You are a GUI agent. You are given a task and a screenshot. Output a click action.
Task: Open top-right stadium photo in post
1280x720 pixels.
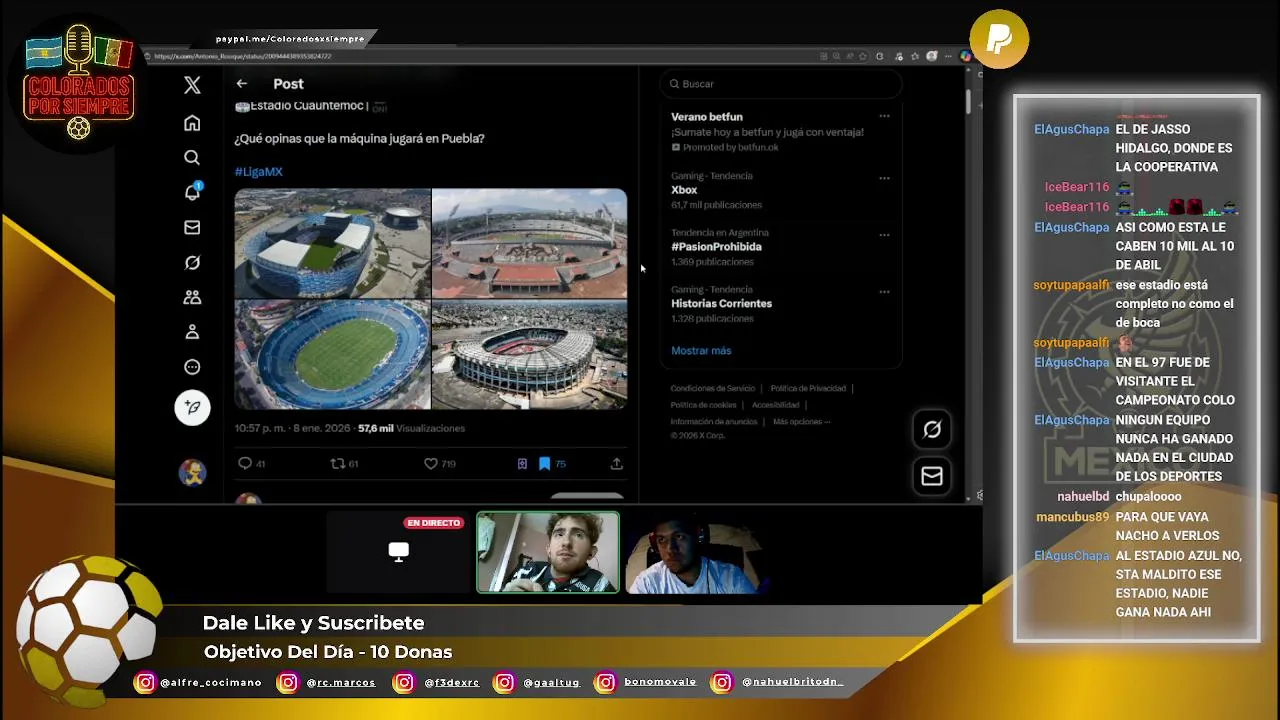click(529, 243)
